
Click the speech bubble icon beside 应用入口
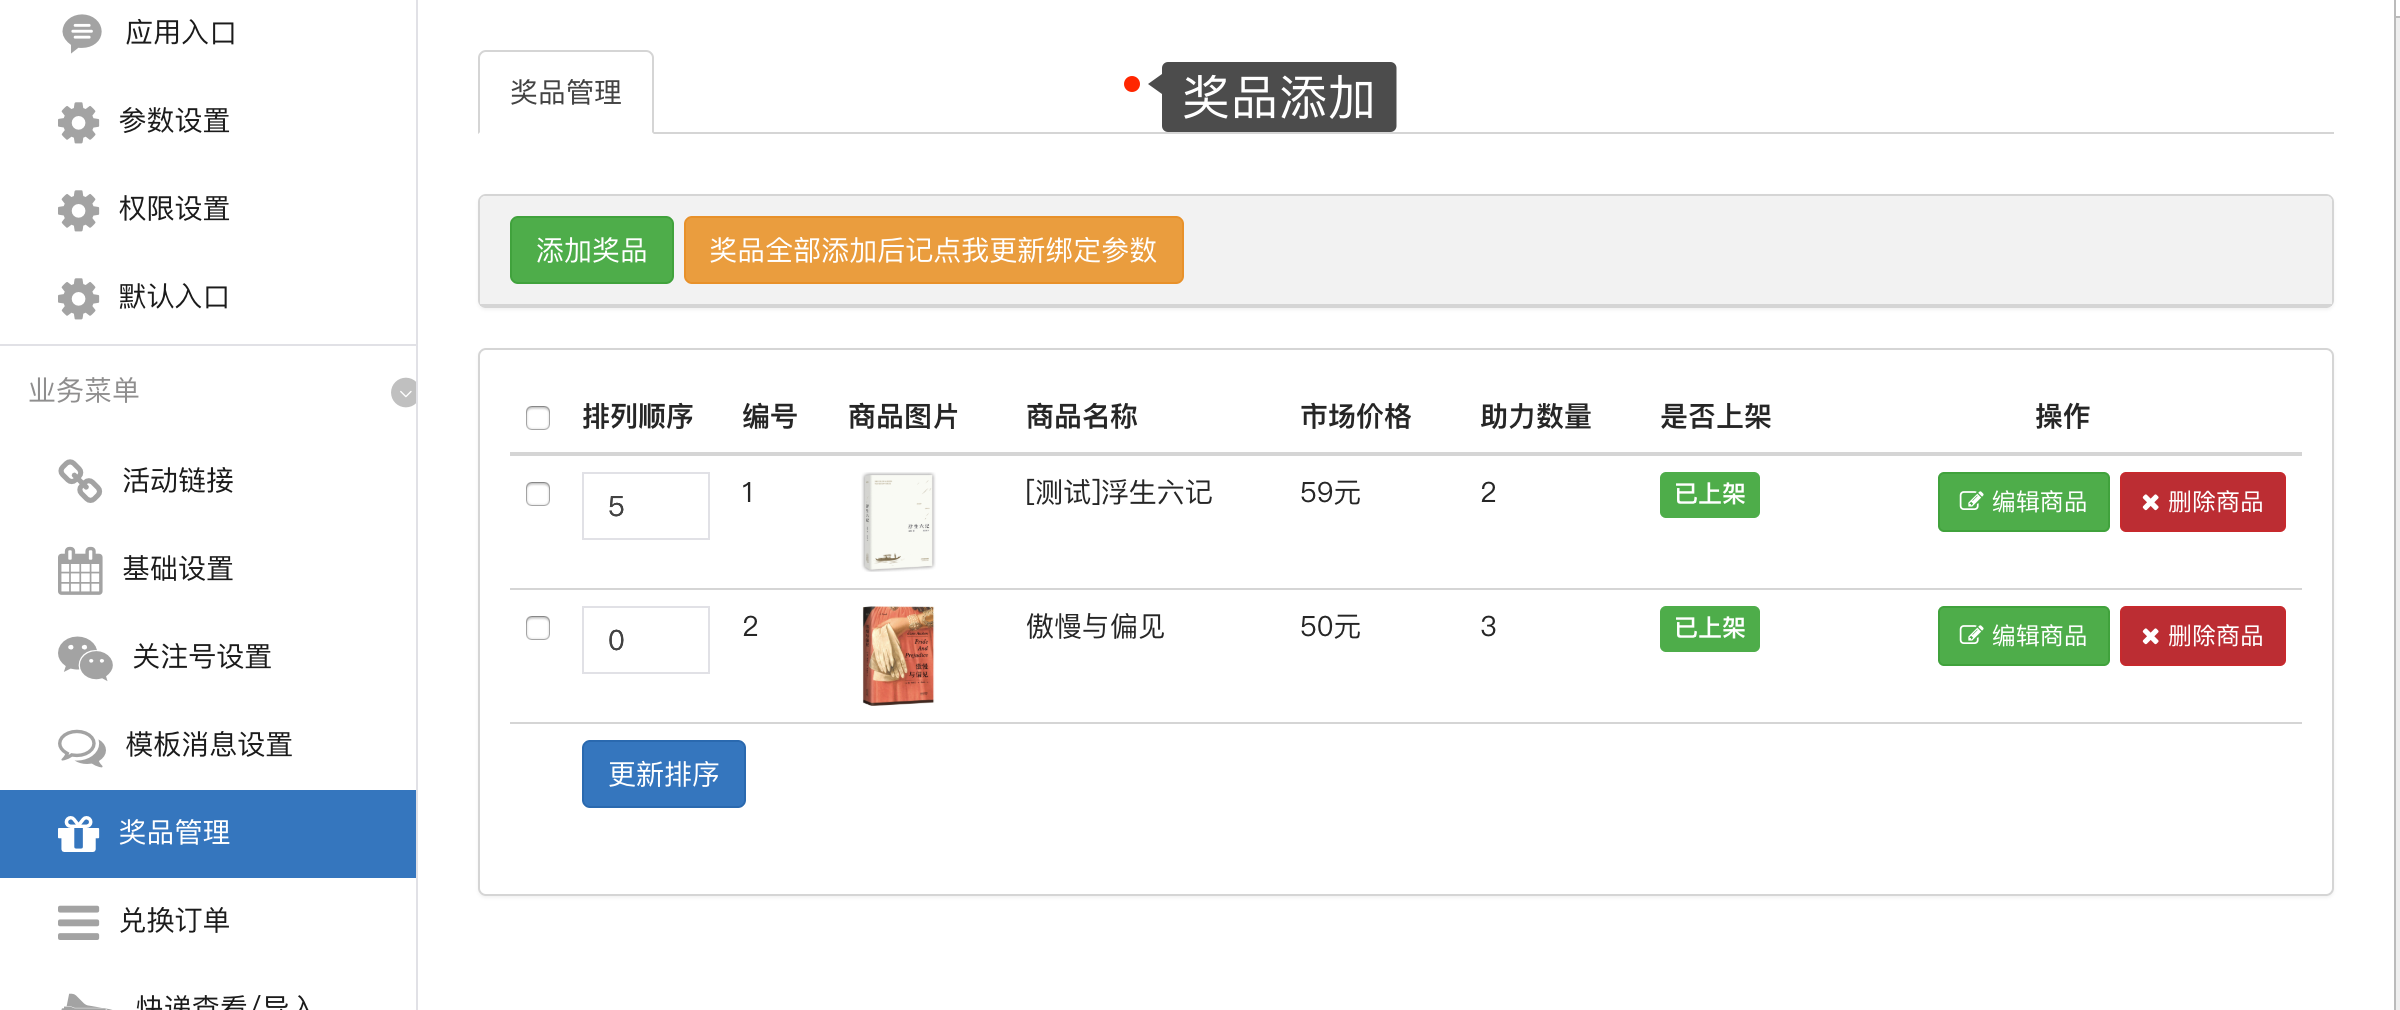[81, 33]
